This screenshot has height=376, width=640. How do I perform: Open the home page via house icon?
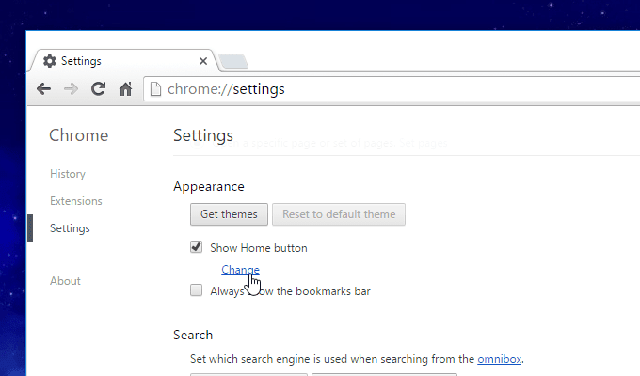pos(126,89)
